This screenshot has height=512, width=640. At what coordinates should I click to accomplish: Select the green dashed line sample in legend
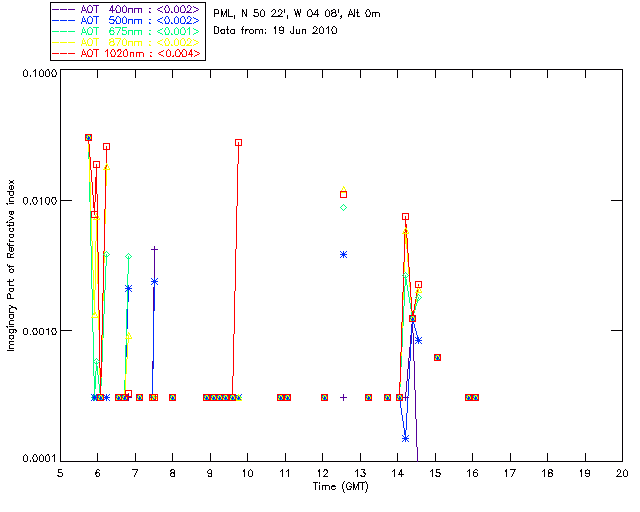64,31
